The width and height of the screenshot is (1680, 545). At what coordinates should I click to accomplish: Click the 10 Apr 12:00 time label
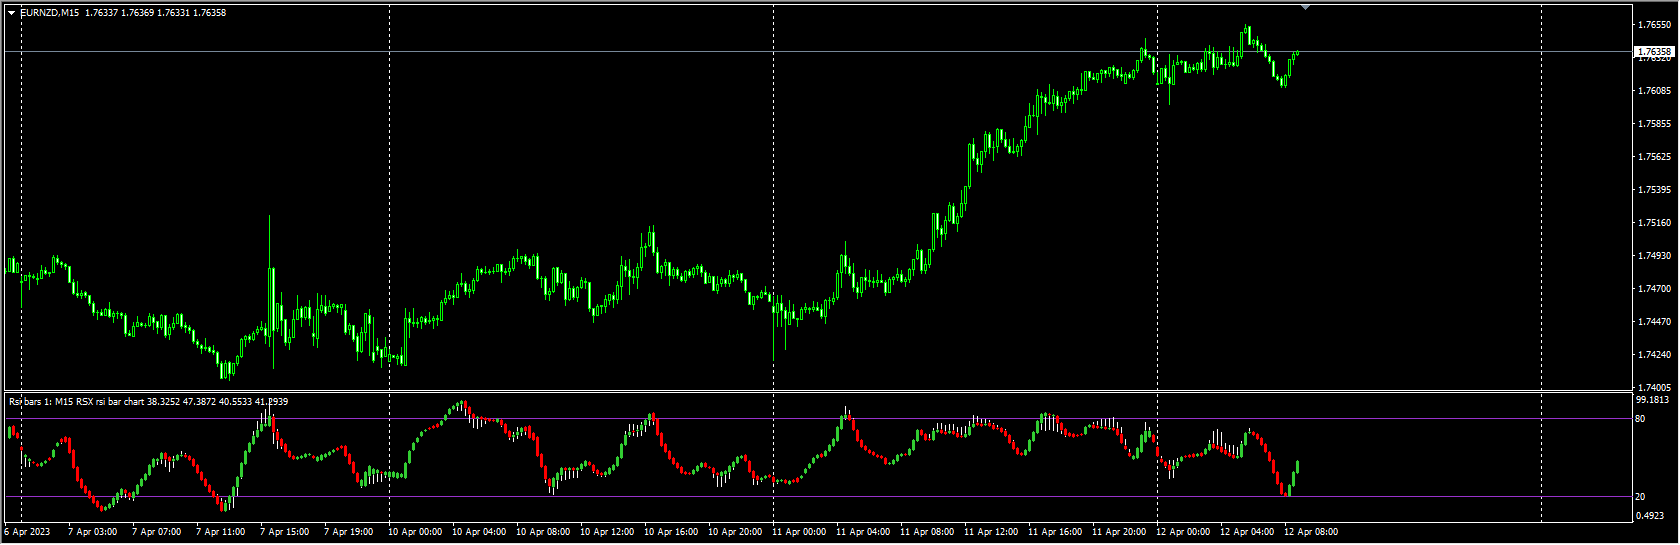(x=607, y=532)
